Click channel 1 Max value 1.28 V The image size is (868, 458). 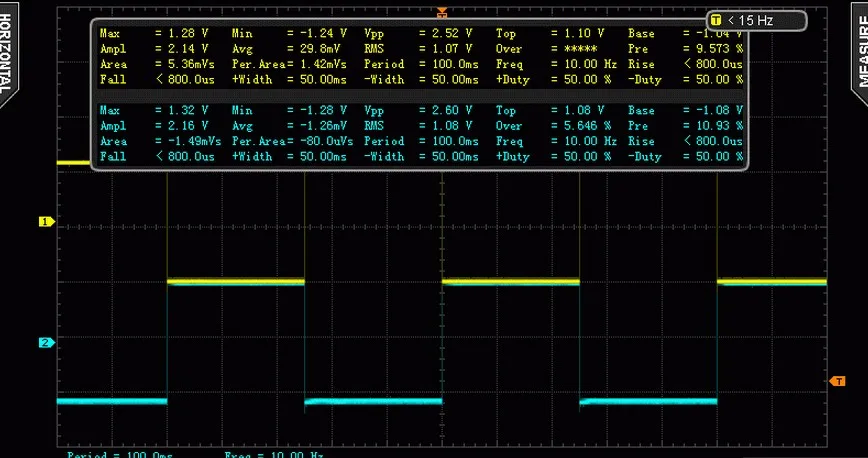[189, 33]
